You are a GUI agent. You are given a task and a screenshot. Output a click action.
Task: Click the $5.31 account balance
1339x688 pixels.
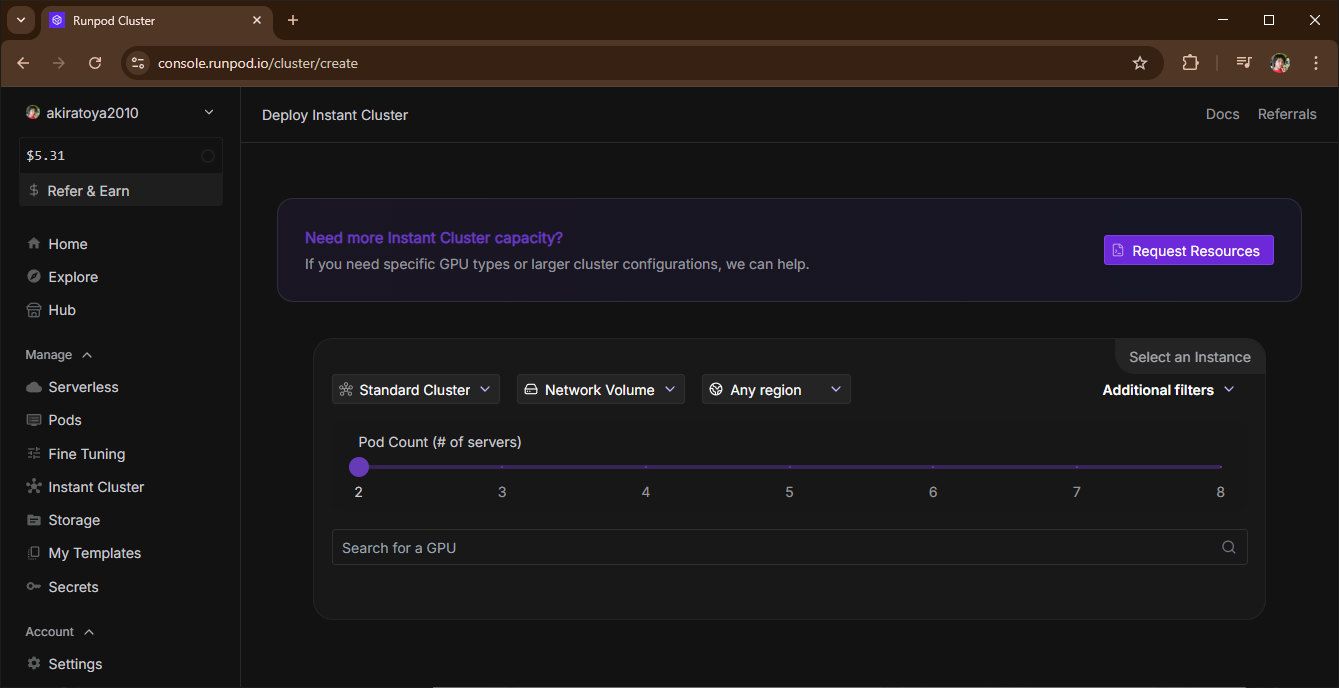pos(46,156)
